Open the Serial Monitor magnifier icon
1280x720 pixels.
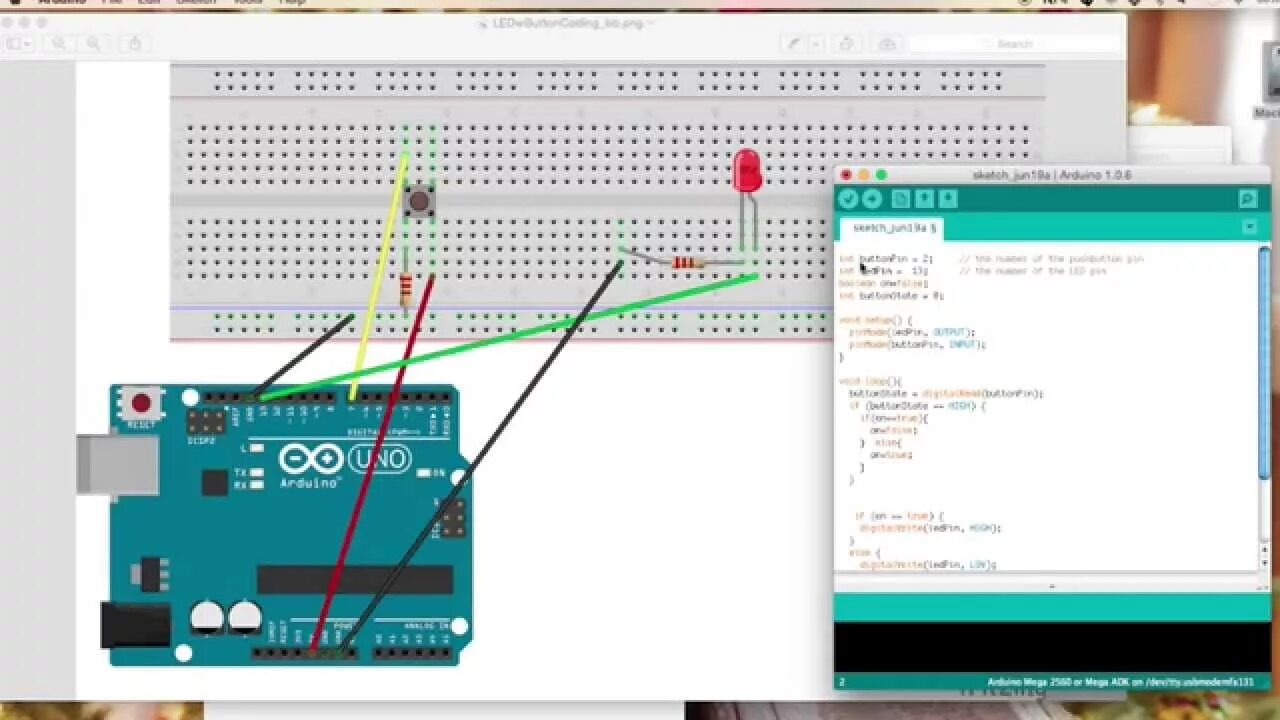point(1247,199)
